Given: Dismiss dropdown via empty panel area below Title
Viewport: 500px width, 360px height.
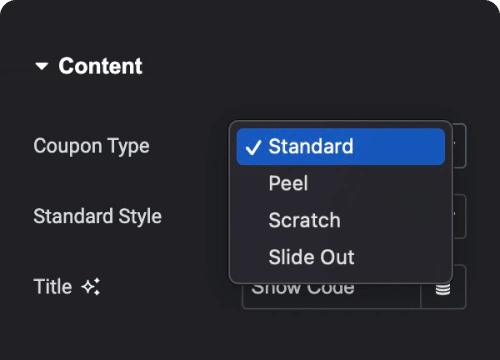Looking at the screenshot, I should pyautogui.click(x=250, y=335).
